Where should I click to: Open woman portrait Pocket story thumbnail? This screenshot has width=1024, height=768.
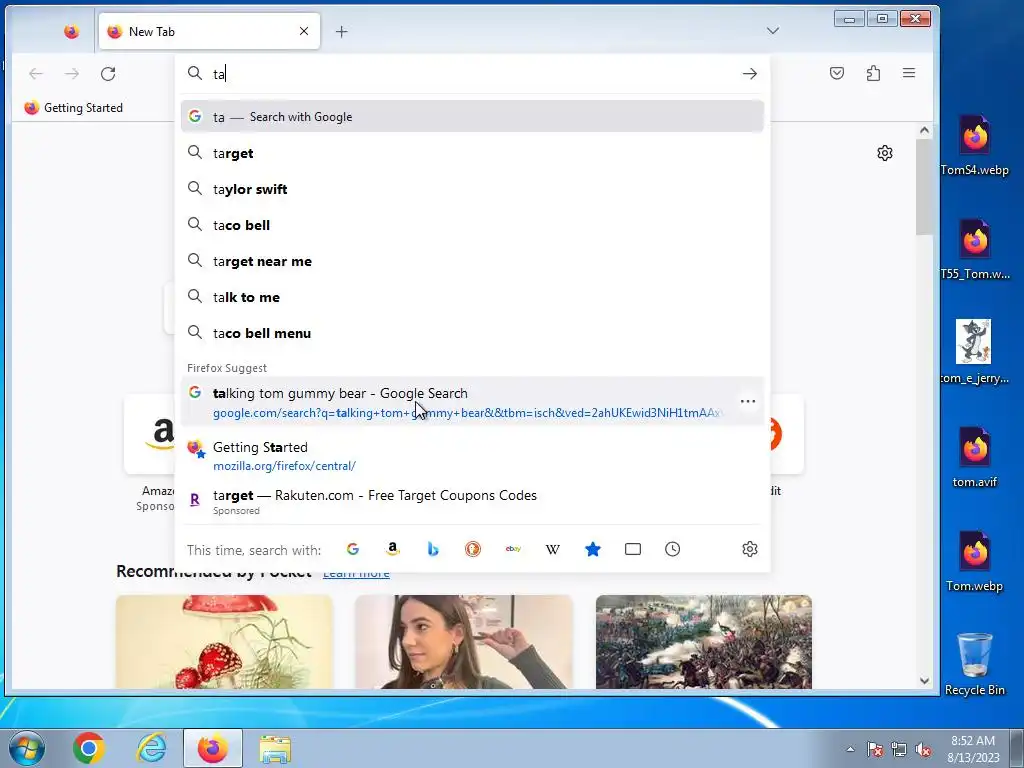464,642
